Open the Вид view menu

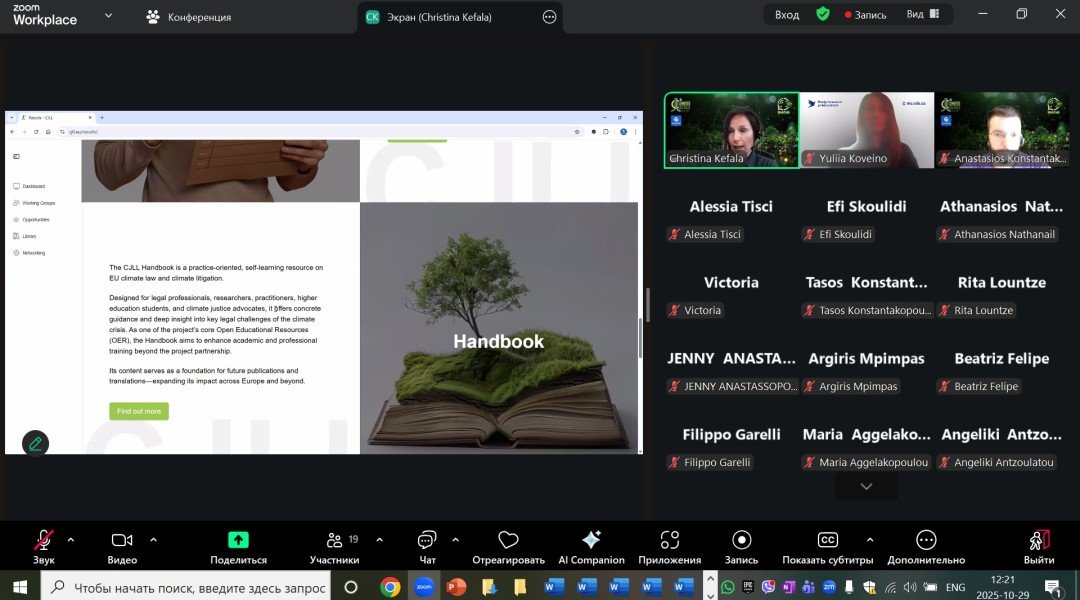(x=922, y=14)
